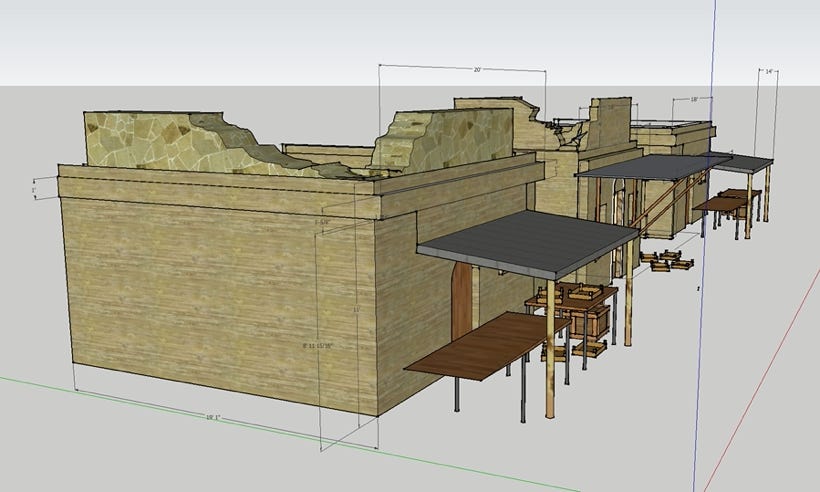This screenshot has width=820, height=492.
Task: Select the distant table under far awning
Action: pos(722,203)
